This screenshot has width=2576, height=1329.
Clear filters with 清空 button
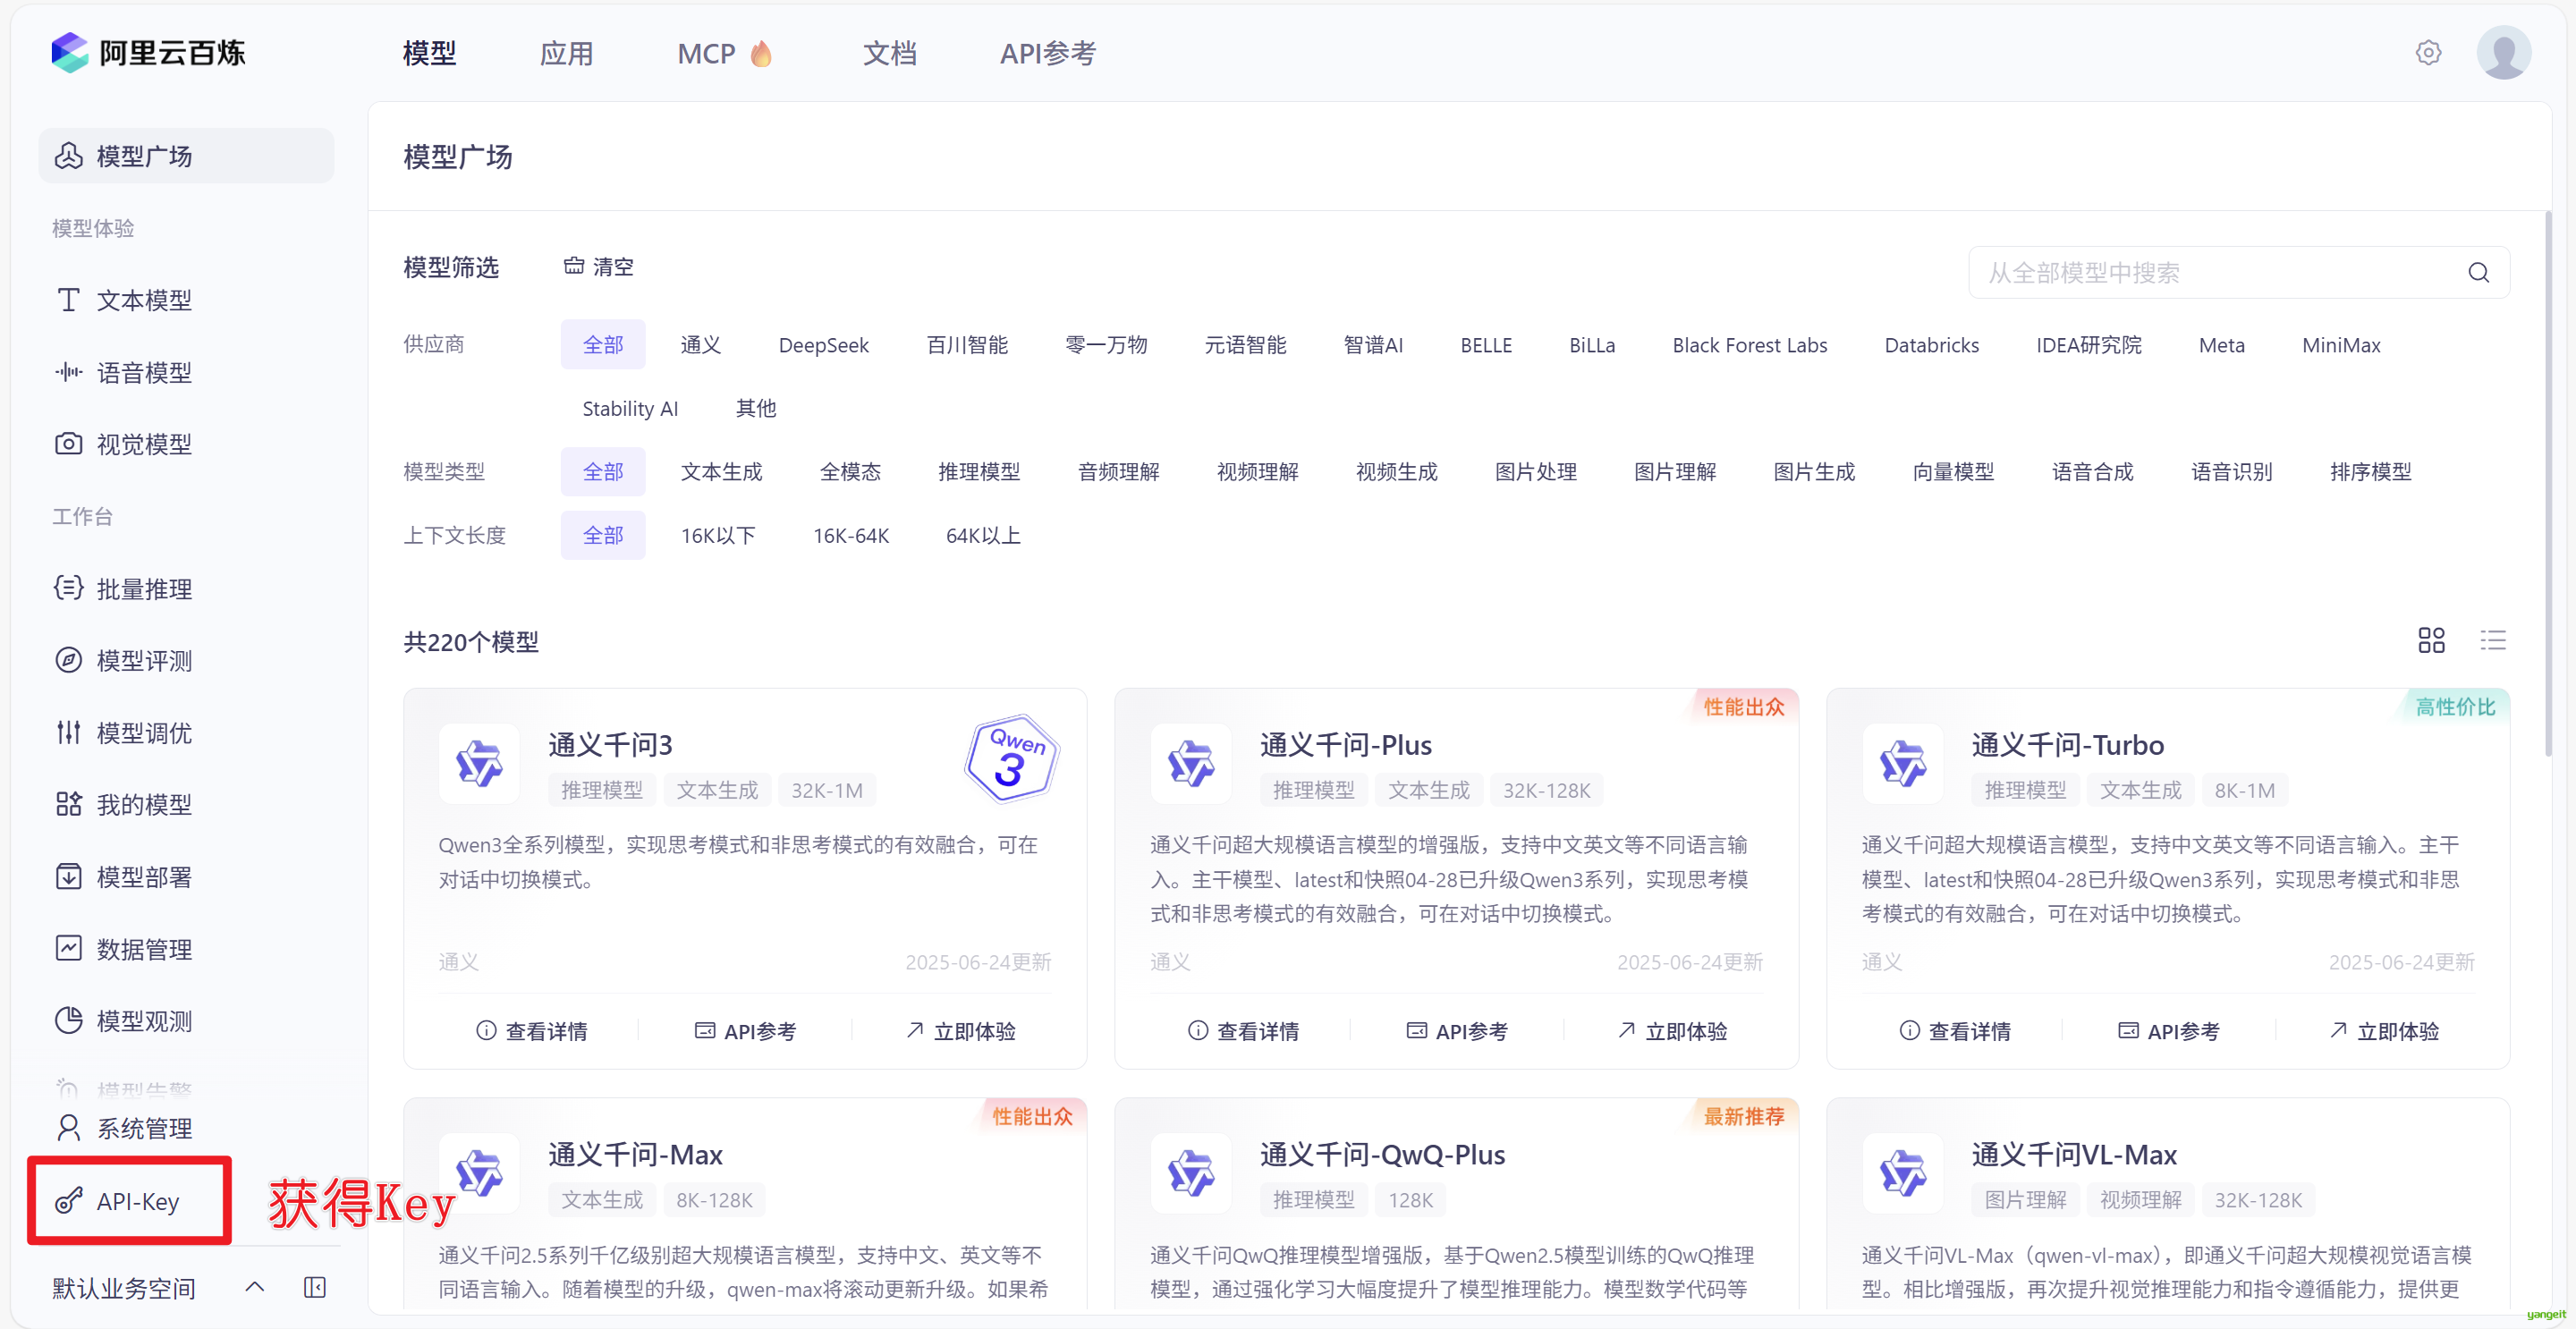tap(599, 267)
